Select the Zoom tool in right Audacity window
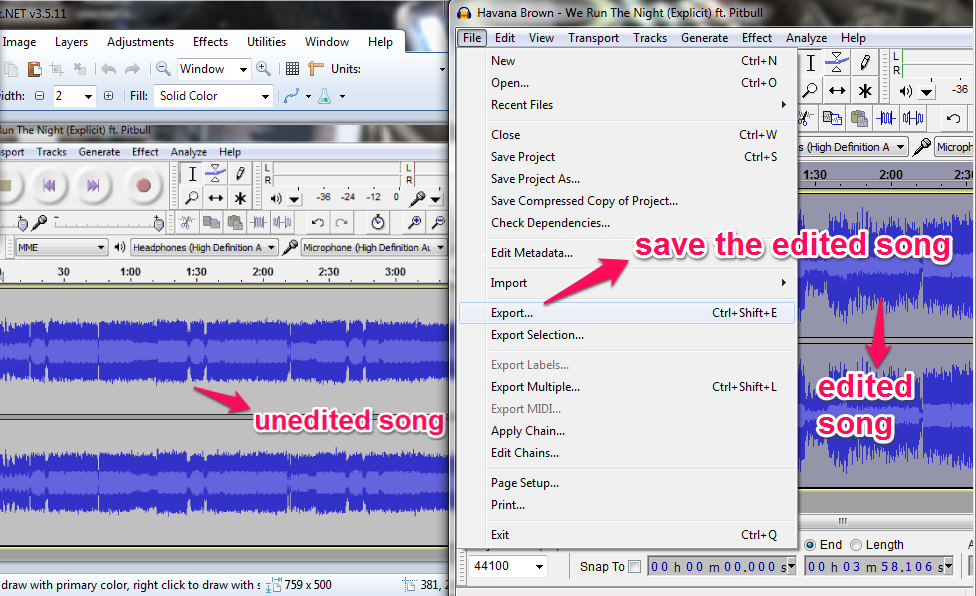Image resolution: width=976 pixels, height=596 pixels. point(810,91)
